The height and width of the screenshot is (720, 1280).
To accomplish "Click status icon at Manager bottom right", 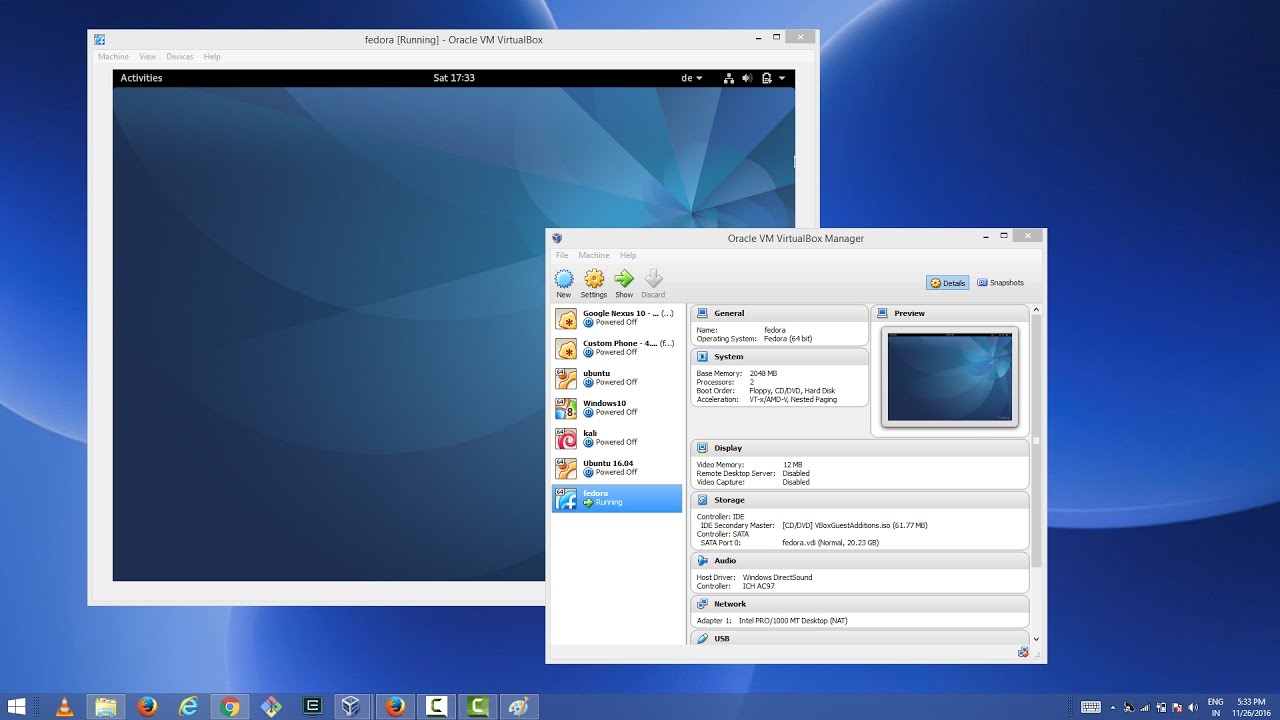I will tap(1023, 652).
